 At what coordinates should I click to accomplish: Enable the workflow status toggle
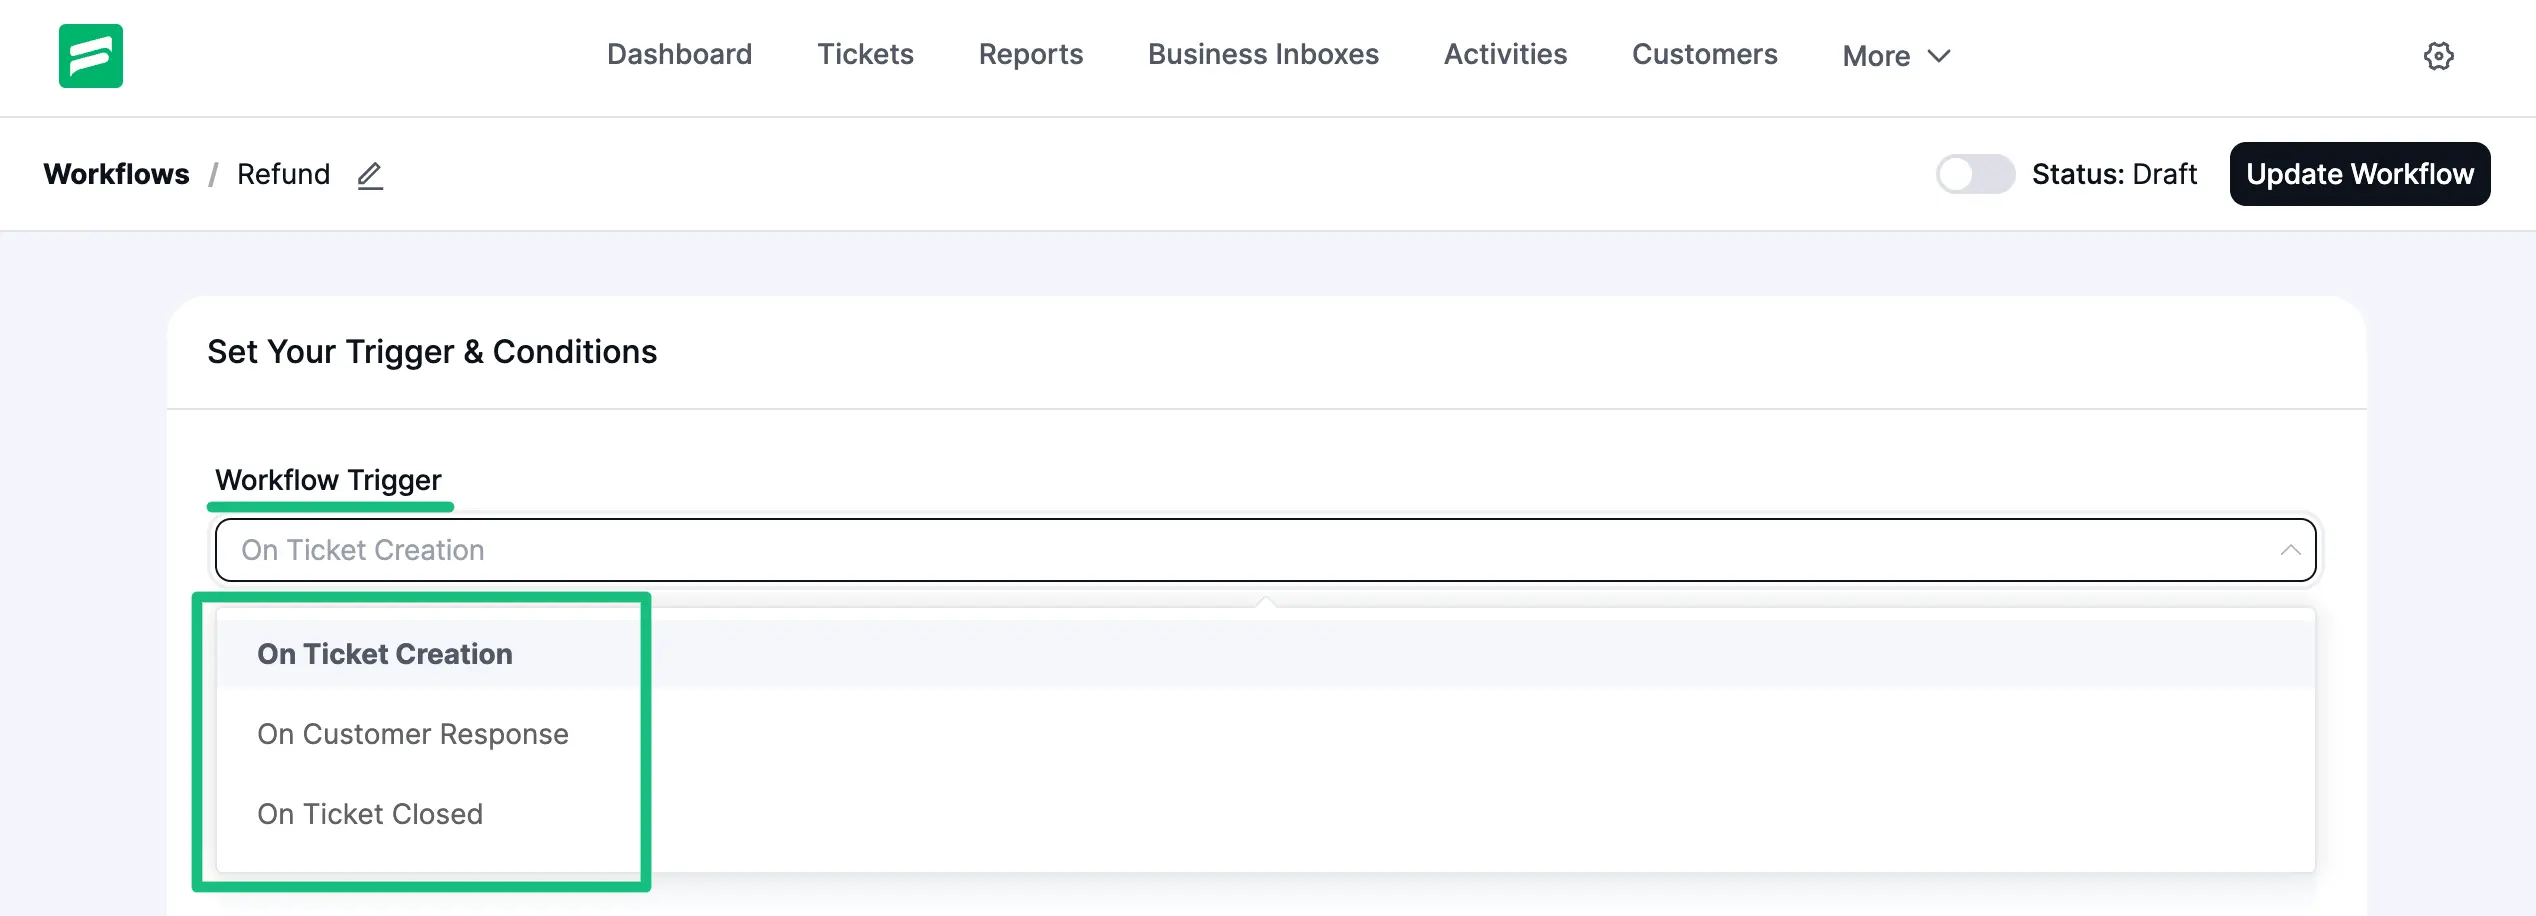coord(1975,174)
